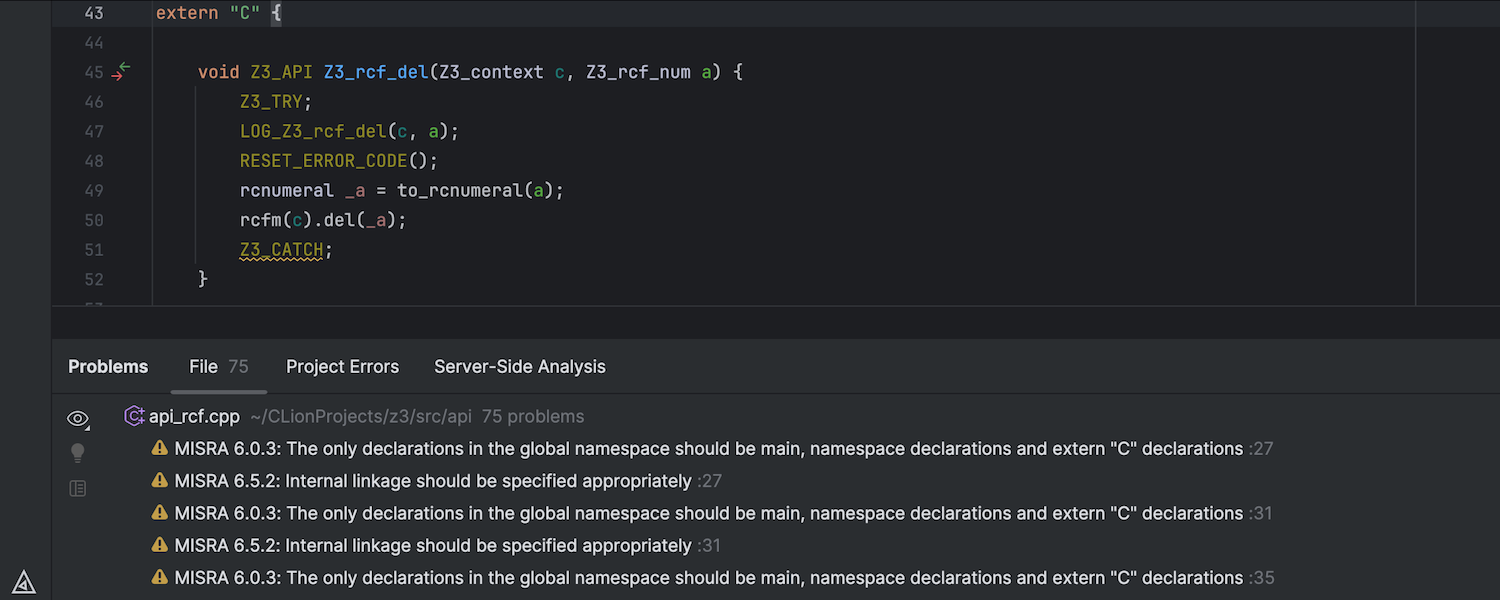This screenshot has height=600, width=1500.
Task: Click warning icon of MISRA 6.0.3 line 35
Action: click(x=160, y=577)
